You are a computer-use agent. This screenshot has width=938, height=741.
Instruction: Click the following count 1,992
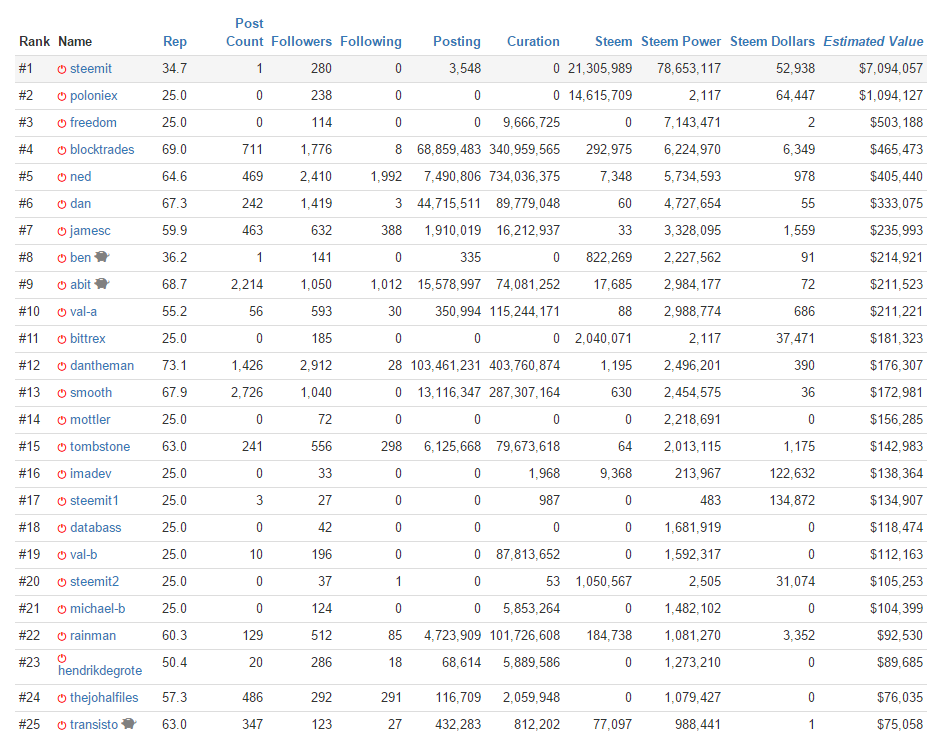click(x=386, y=176)
